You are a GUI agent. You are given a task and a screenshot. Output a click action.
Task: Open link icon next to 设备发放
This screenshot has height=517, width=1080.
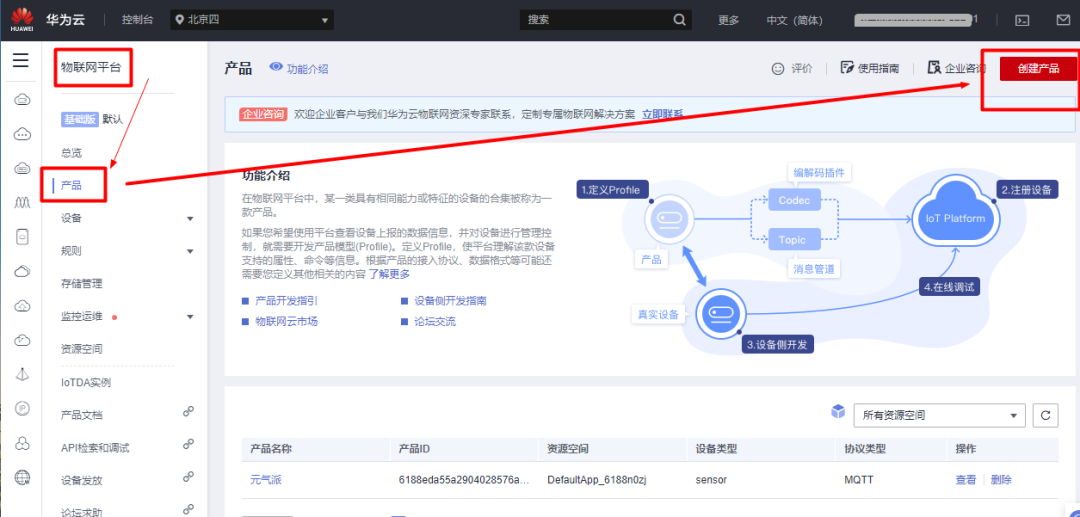188,477
